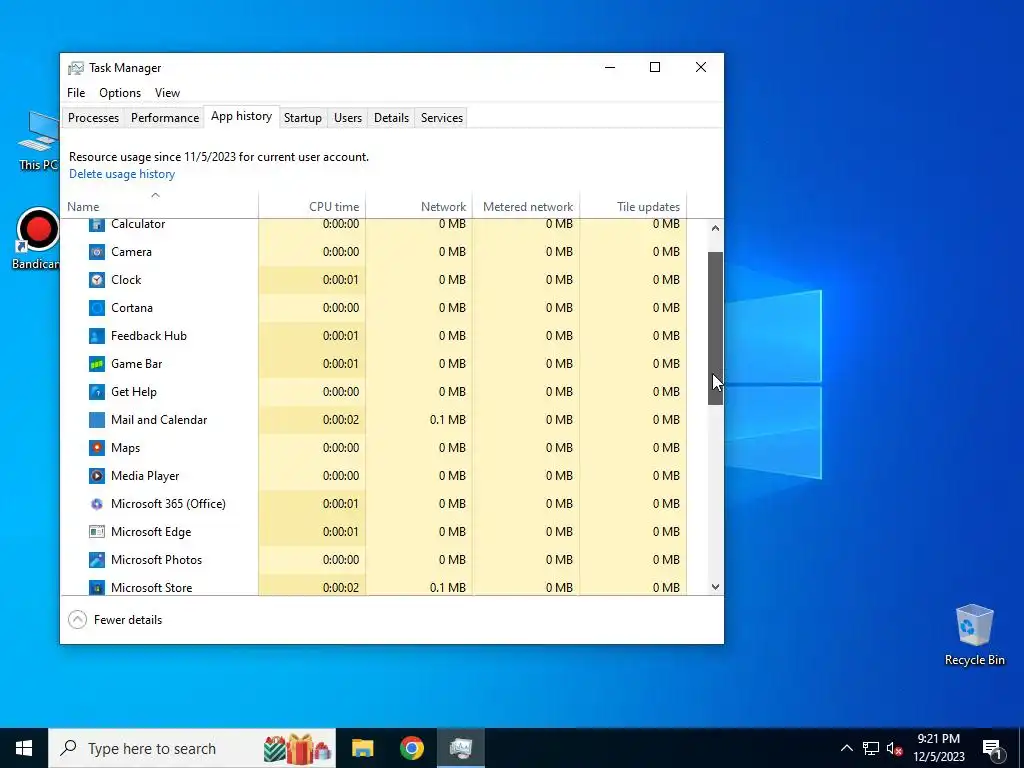This screenshot has width=1024, height=768.
Task: Select the Bandicam desktop shortcut
Action: (37, 239)
